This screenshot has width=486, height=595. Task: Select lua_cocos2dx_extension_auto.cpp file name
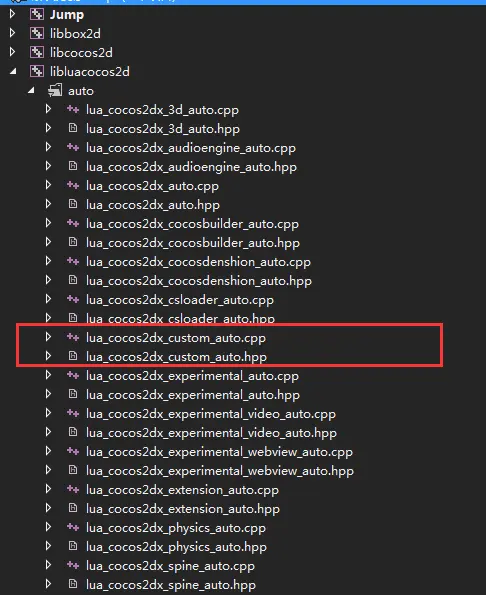pos(182,490)
